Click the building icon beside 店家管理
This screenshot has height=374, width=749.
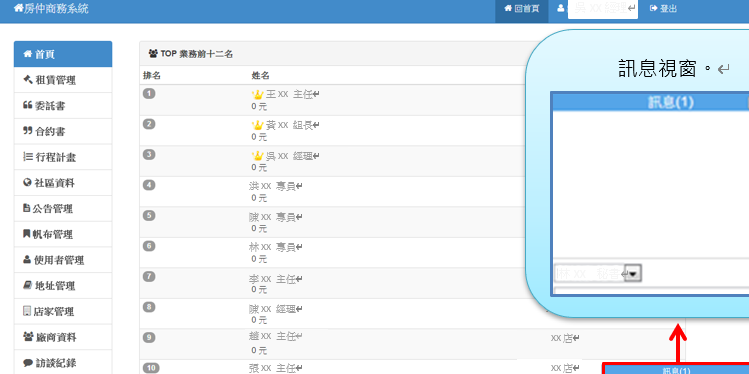27,311
